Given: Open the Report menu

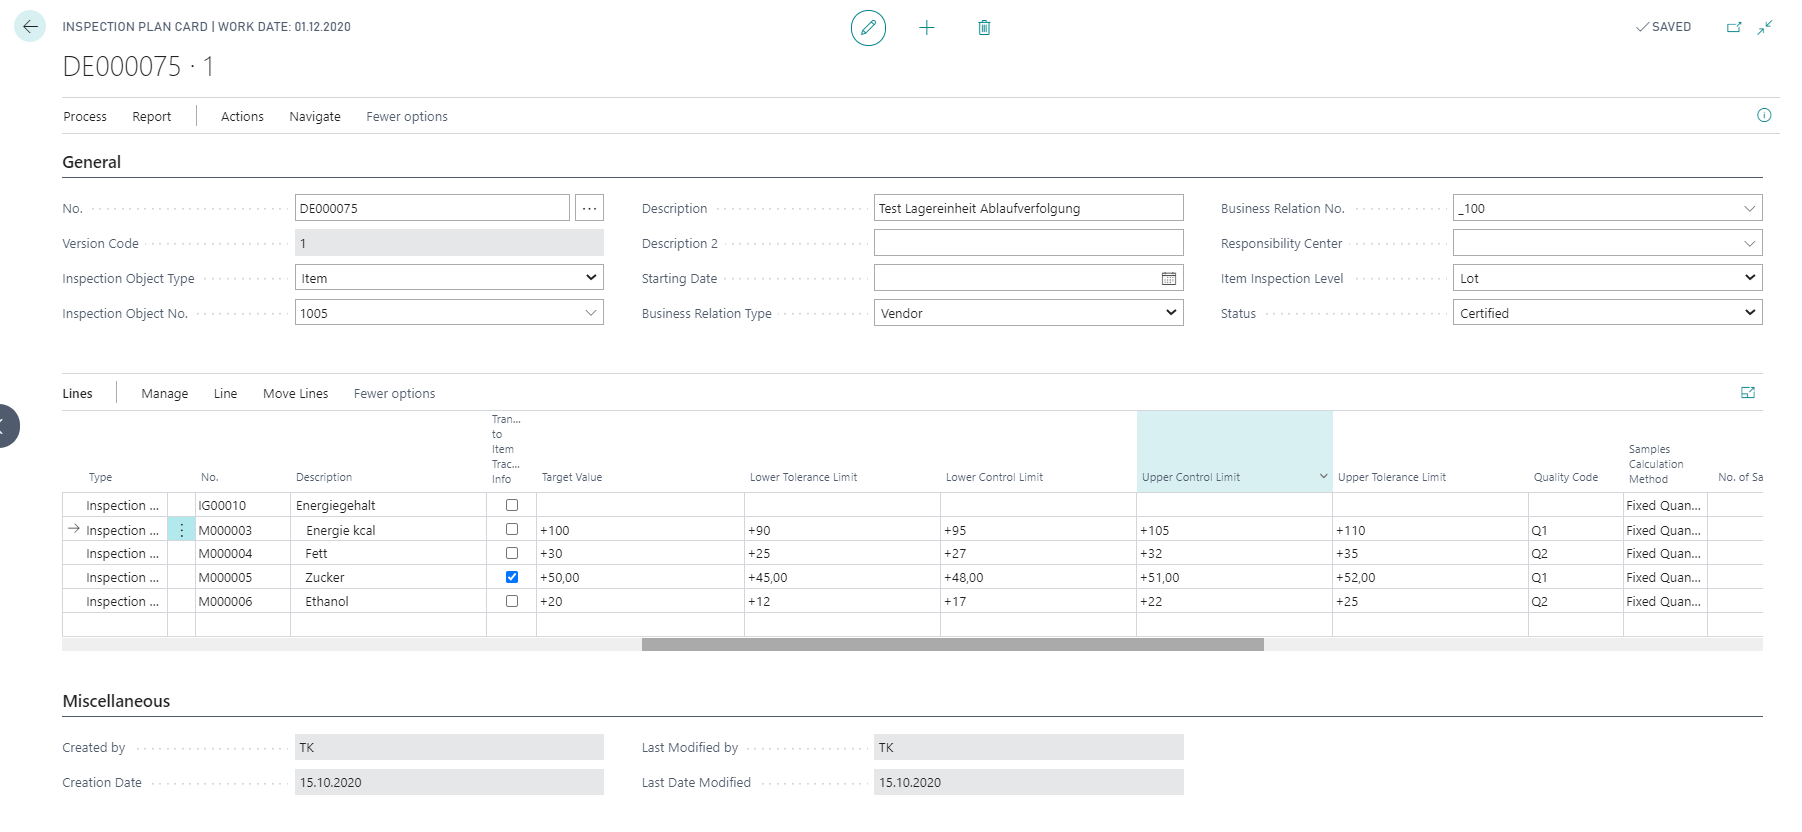Looking at the screenshot, I should 152,116.
